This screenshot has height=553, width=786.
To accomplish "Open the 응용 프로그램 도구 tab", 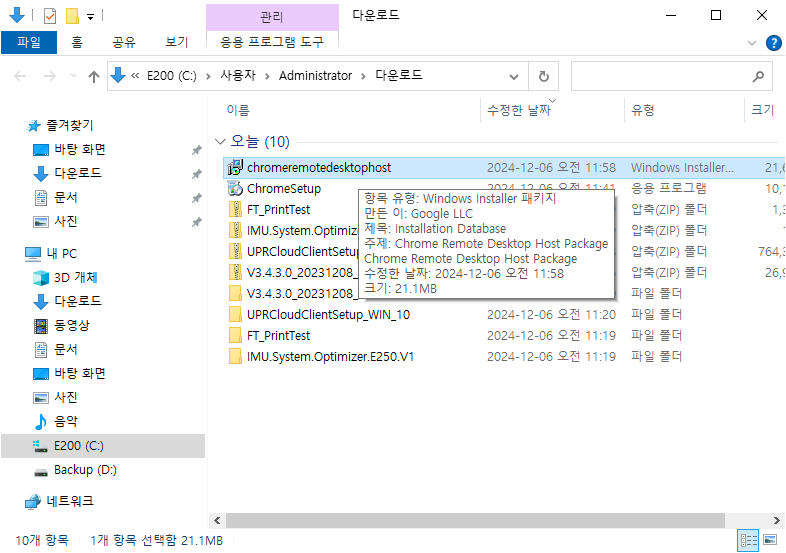I will [272, 42].
